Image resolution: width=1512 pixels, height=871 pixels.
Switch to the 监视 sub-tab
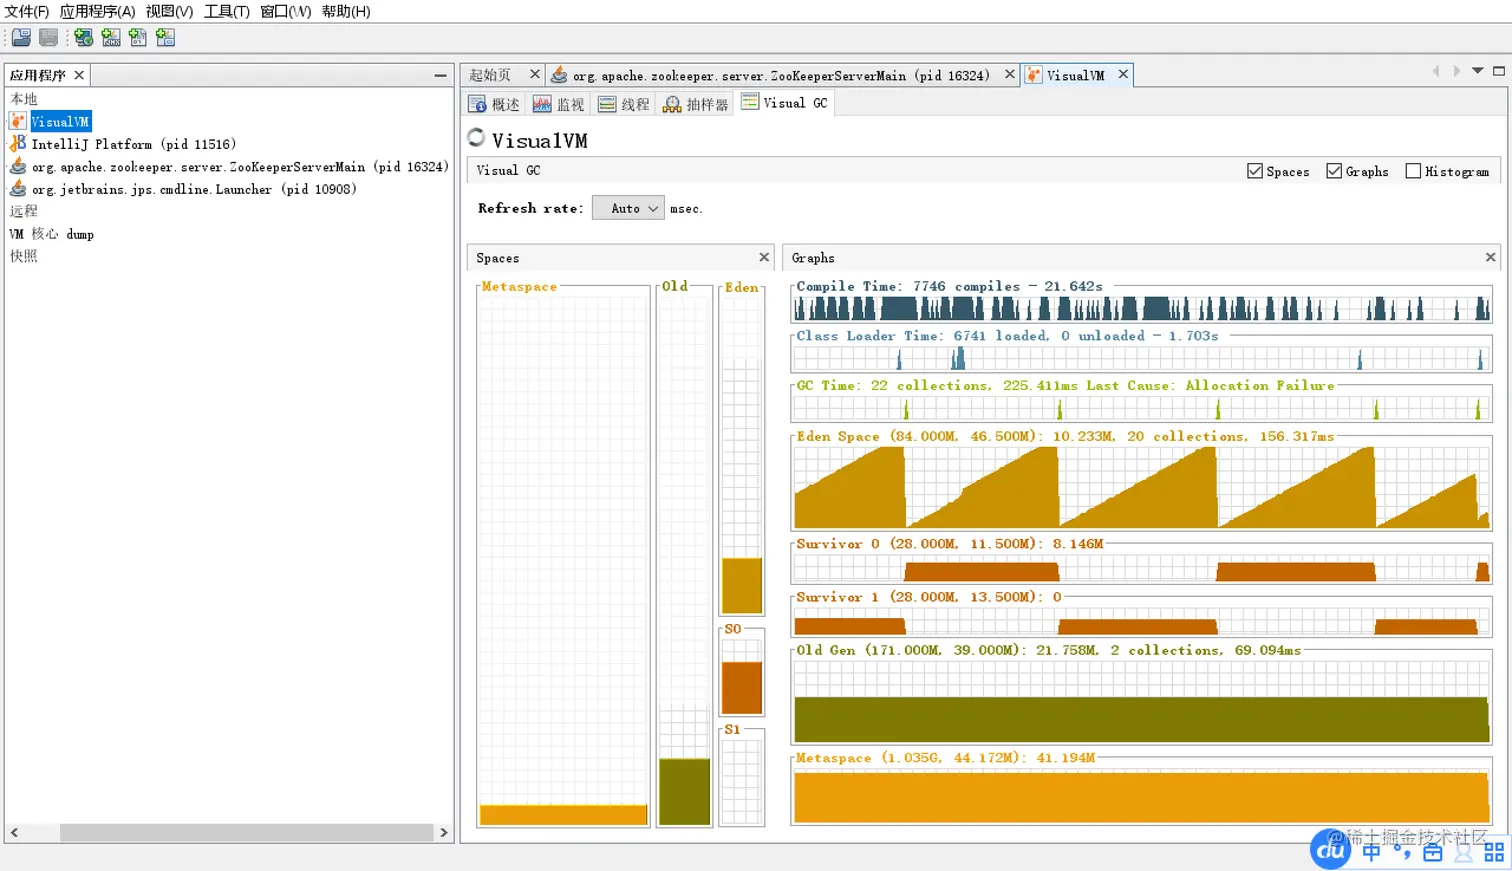pyautogui.click(x=559, y=104)
